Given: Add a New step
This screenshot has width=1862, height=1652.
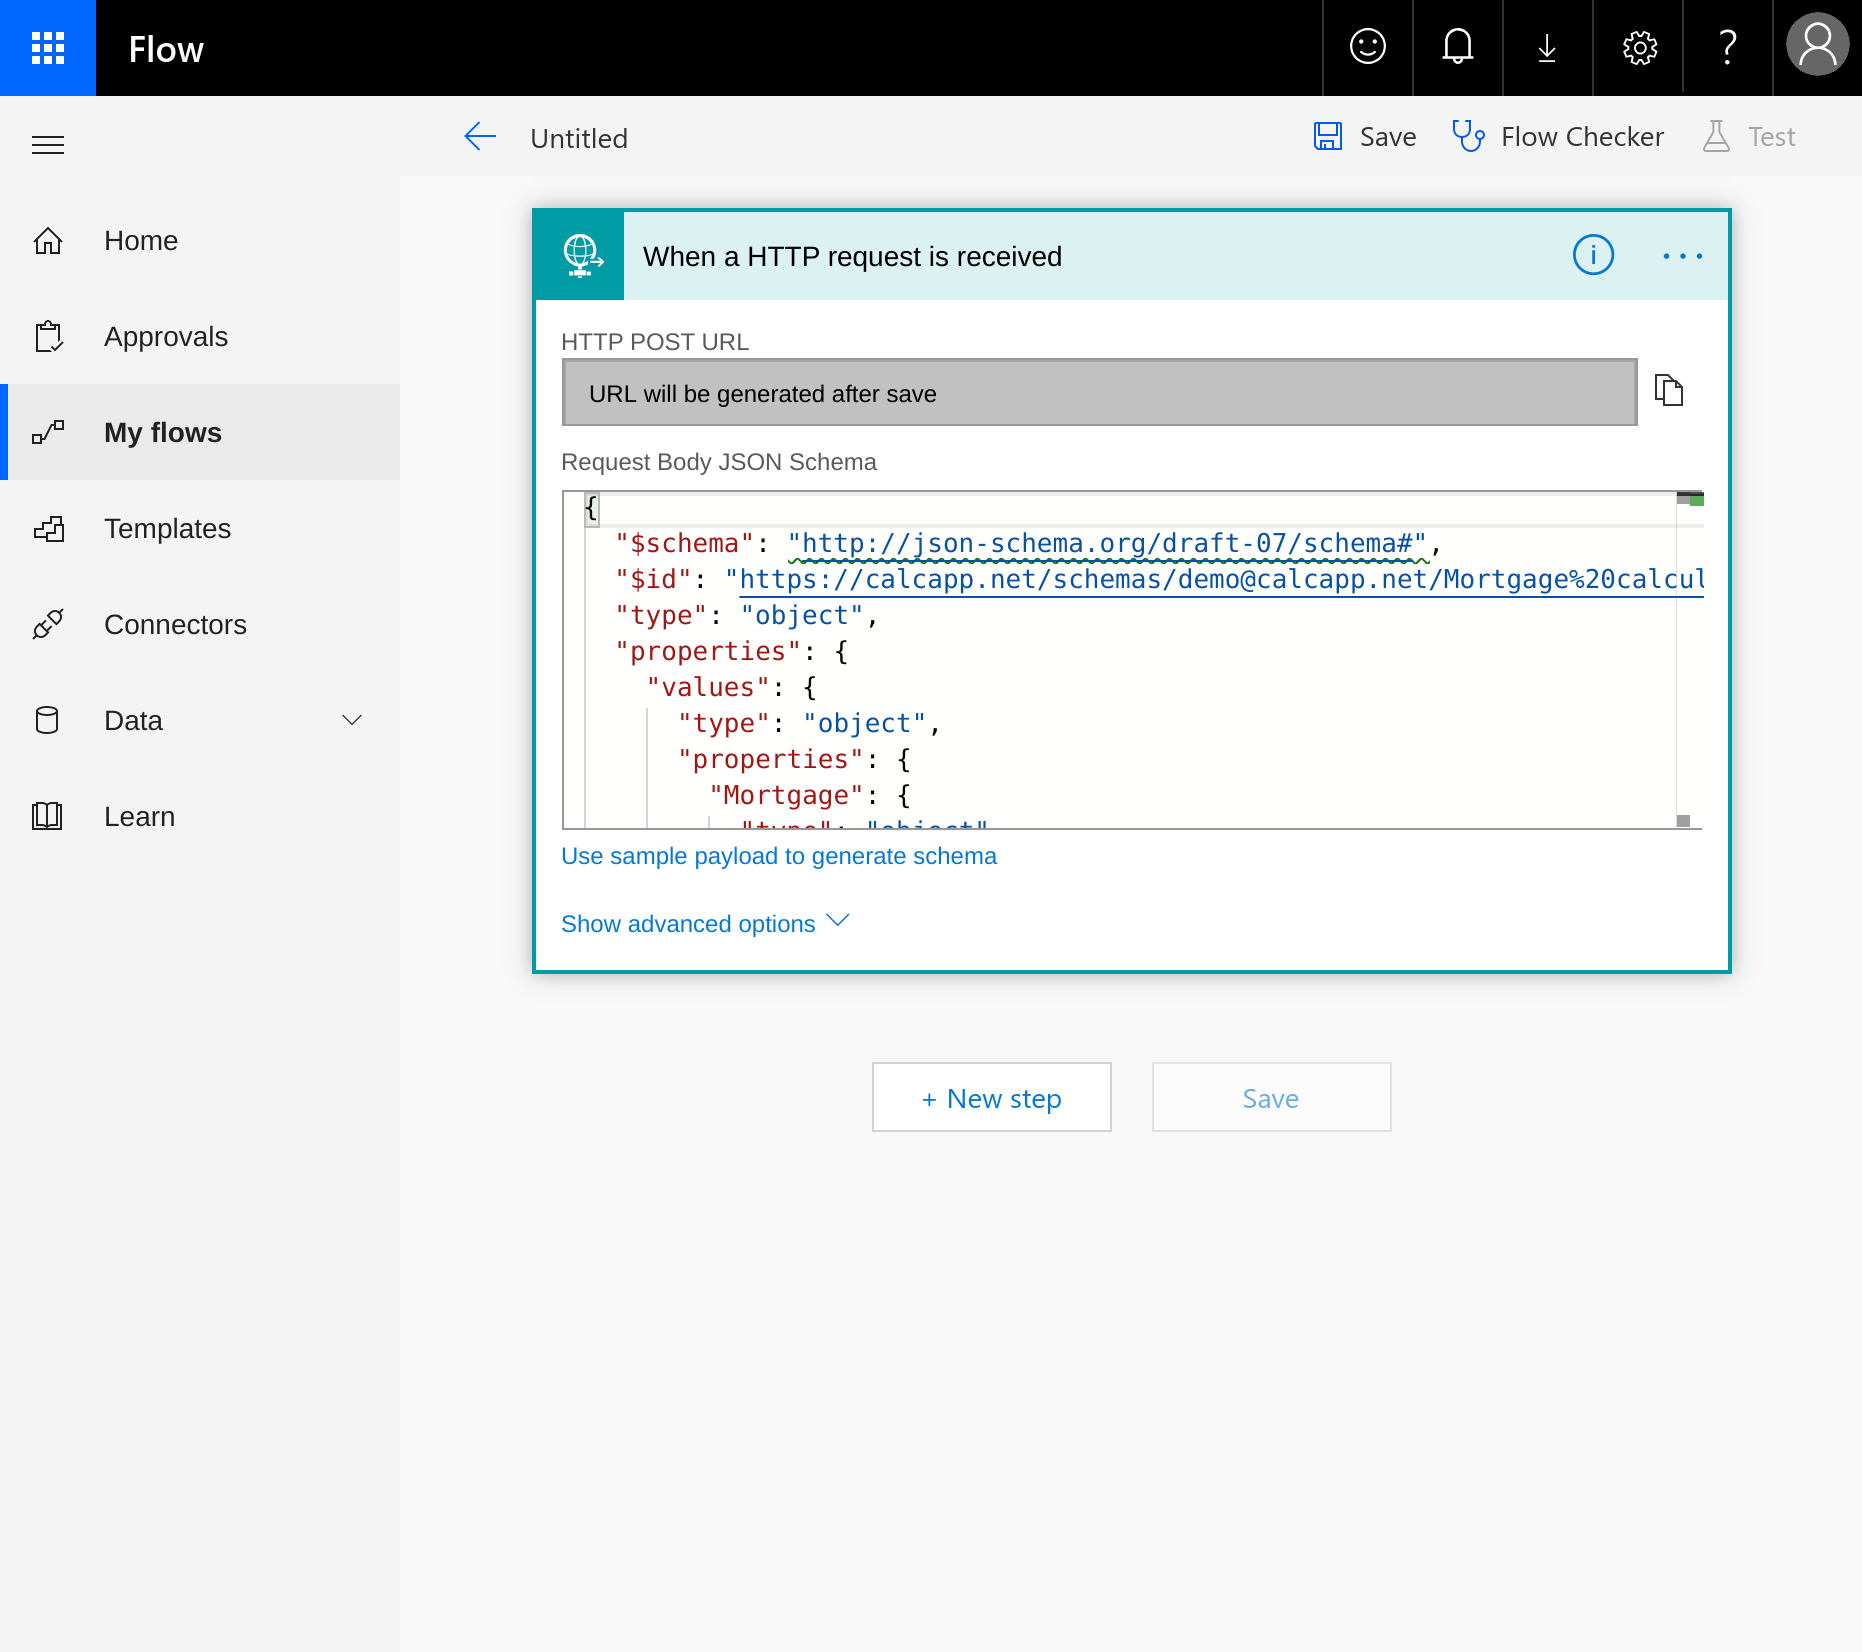Looking at the screenshot, I should pyautogui.click(x=991, y=1097).
